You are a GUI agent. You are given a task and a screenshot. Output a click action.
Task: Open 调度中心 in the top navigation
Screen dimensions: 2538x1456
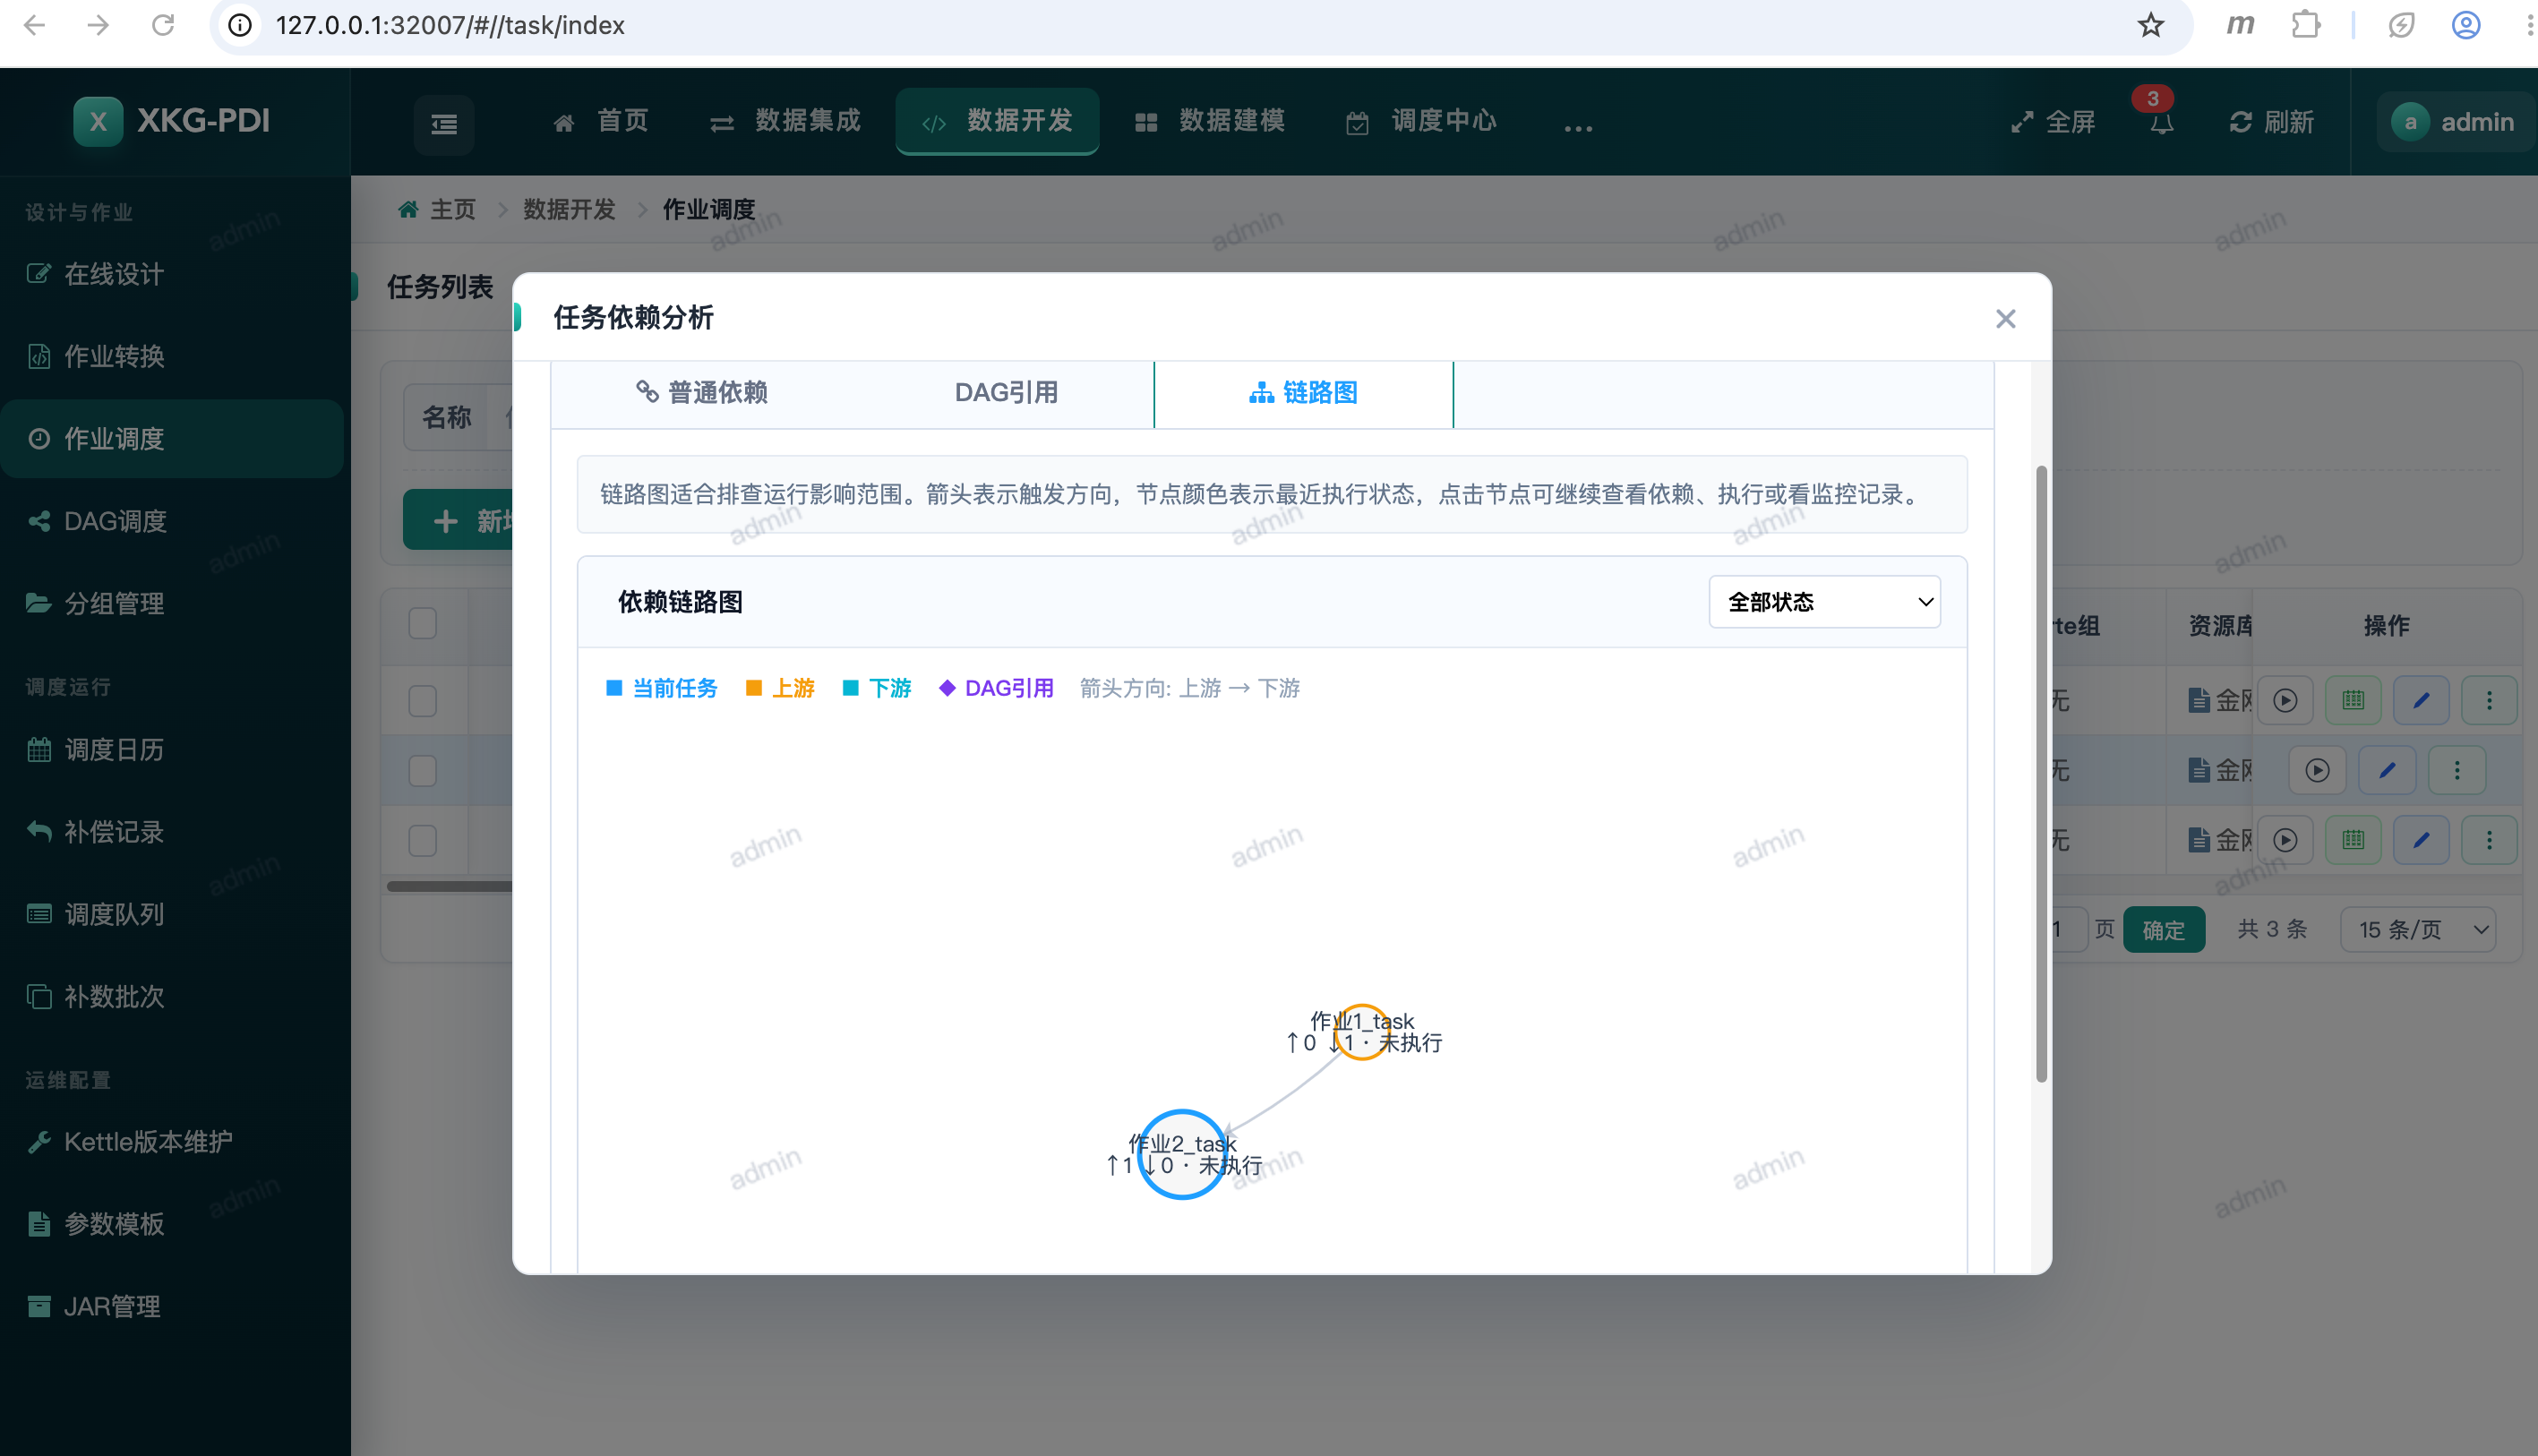coord(1421,121)
